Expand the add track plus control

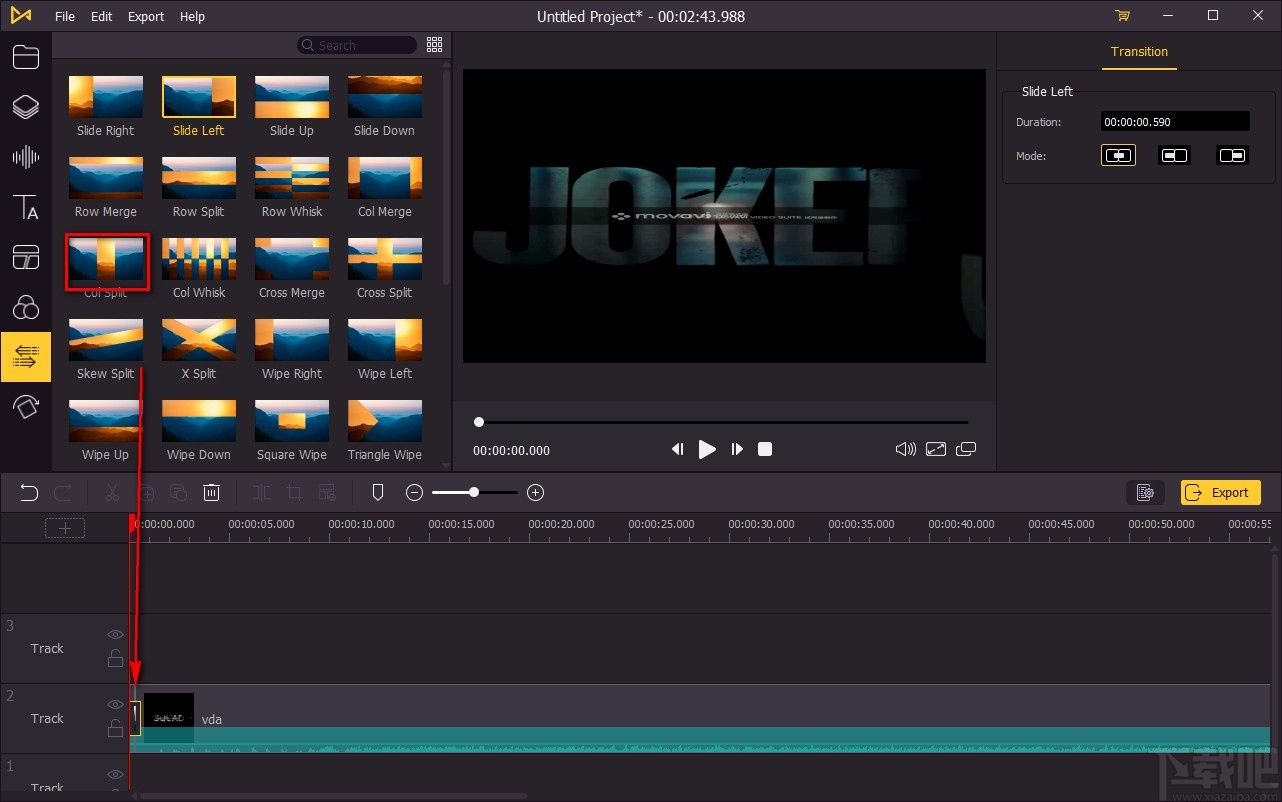(x=64, y=527)
